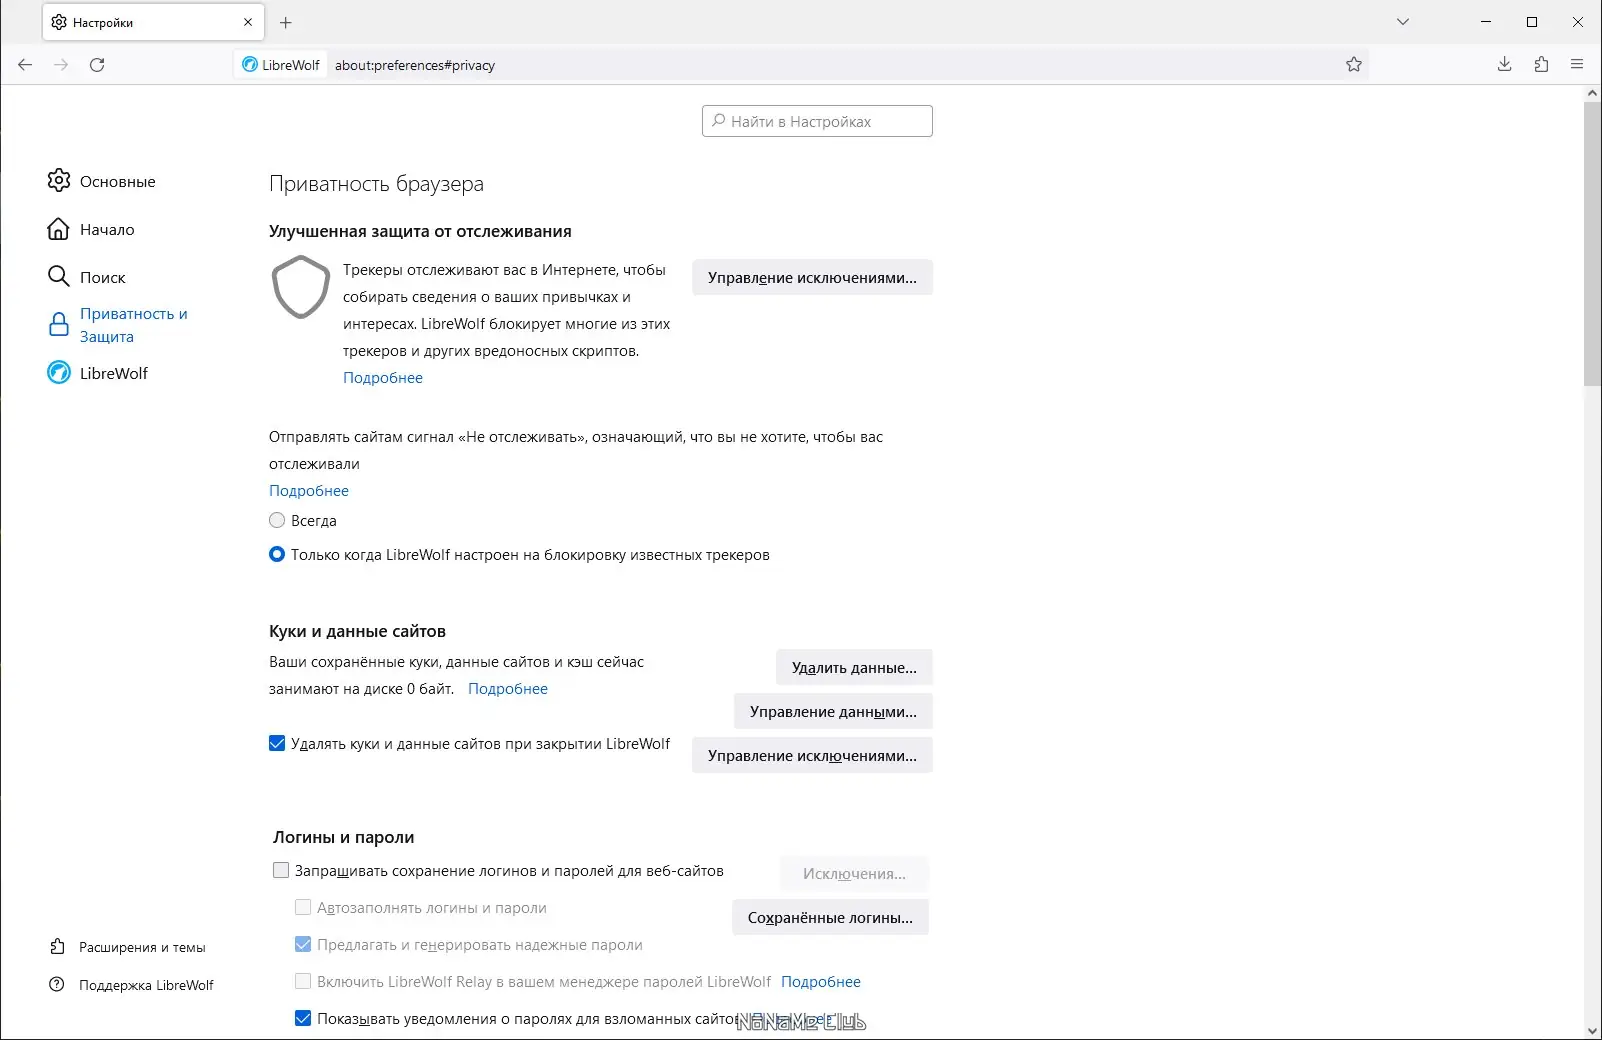
Task: Click the "Найти в Настройках" search field
Action: [818, 121]
